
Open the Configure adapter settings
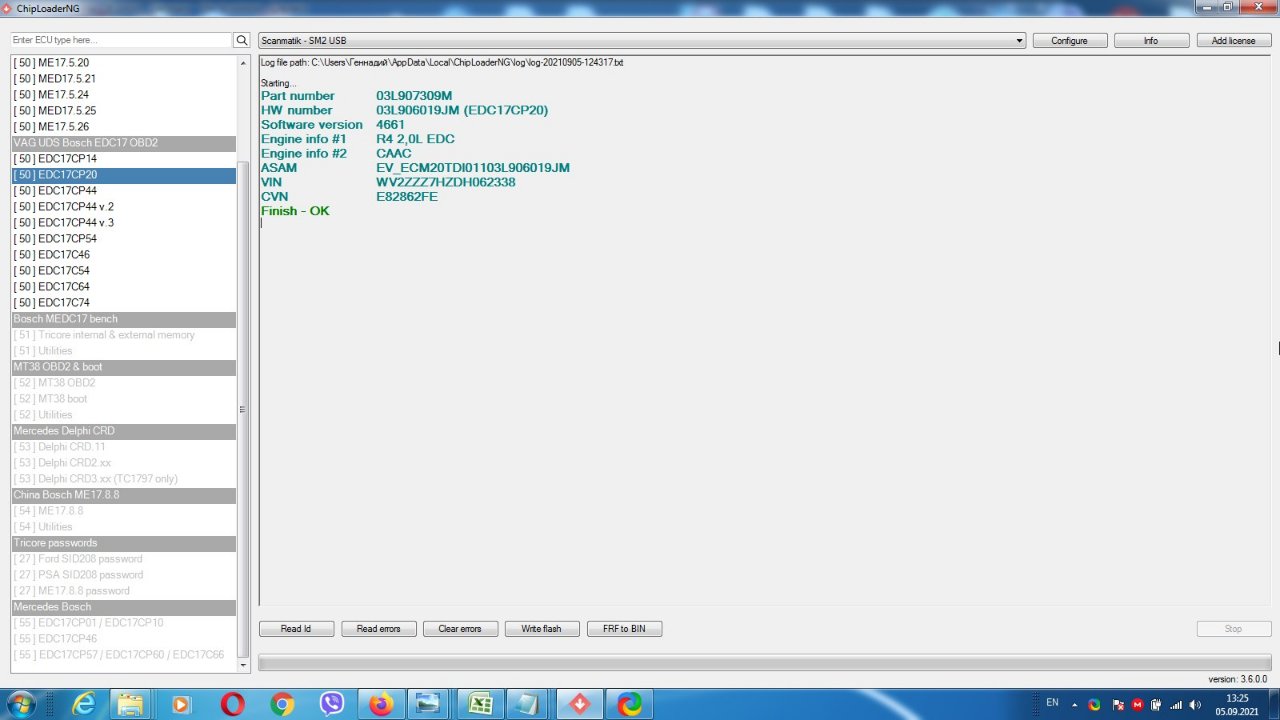pyautogui.click(x=1069, y=41)
